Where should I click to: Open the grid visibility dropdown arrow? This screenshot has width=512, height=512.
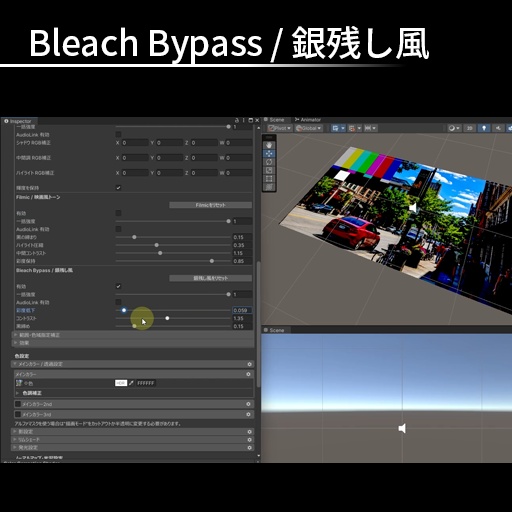point(343,128)
